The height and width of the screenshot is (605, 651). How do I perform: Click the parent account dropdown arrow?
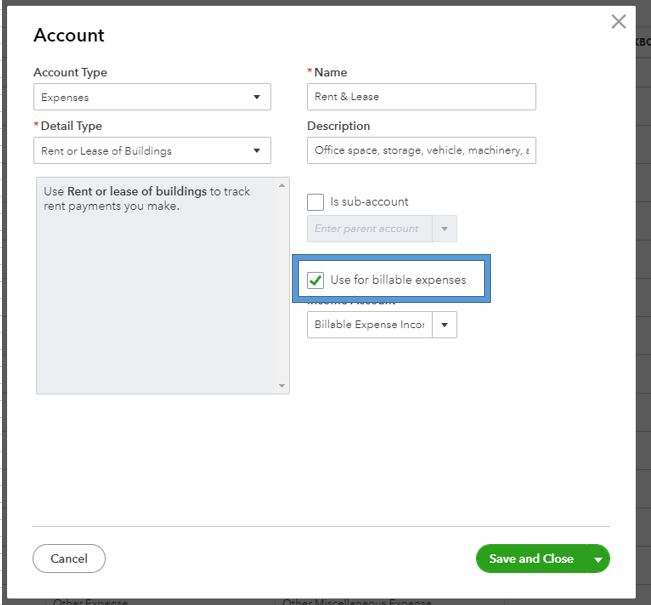point(445,229)
